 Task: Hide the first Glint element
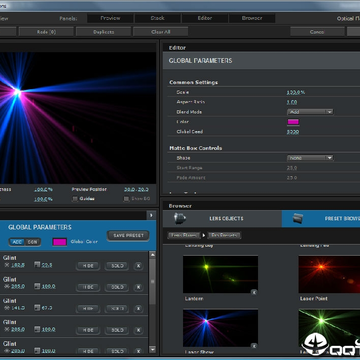88,266
